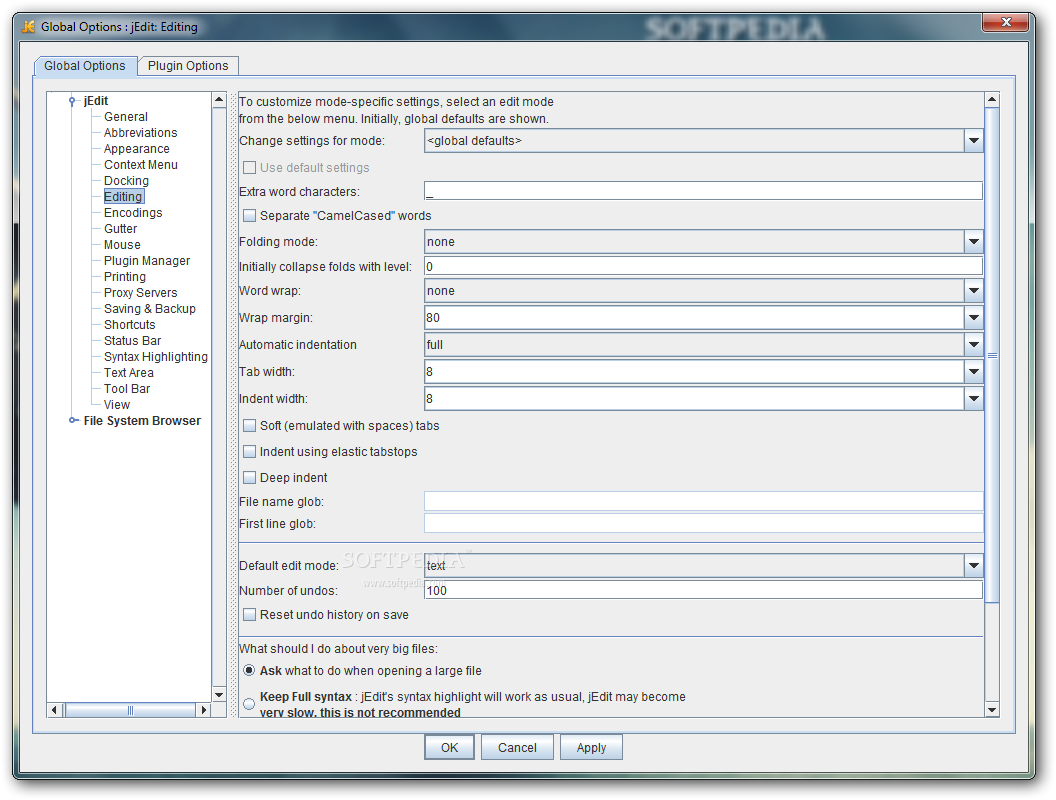This screenshot has height=800, width=1056.
Task: Select Ask what to do radio button
Action: [249, 671]
